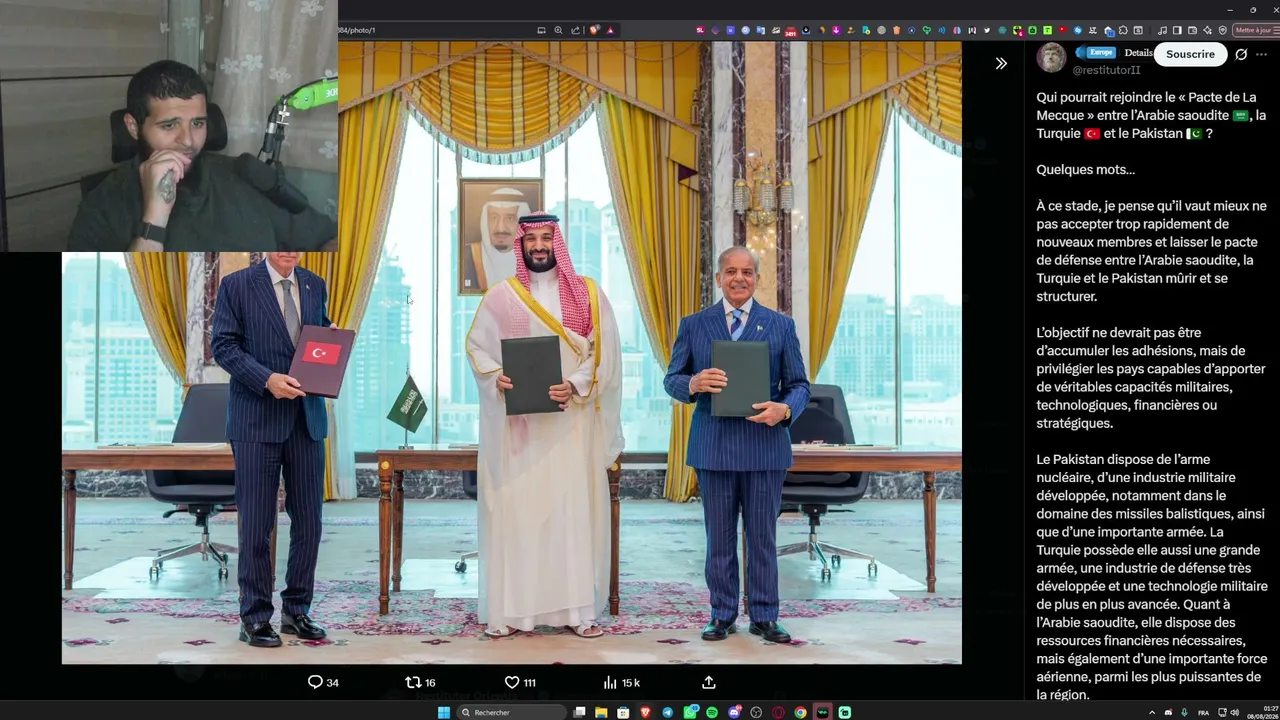Click the Saudi flag emoji in the tweet
This screenshot has width=1280, height=720.
coord(1241,116)
